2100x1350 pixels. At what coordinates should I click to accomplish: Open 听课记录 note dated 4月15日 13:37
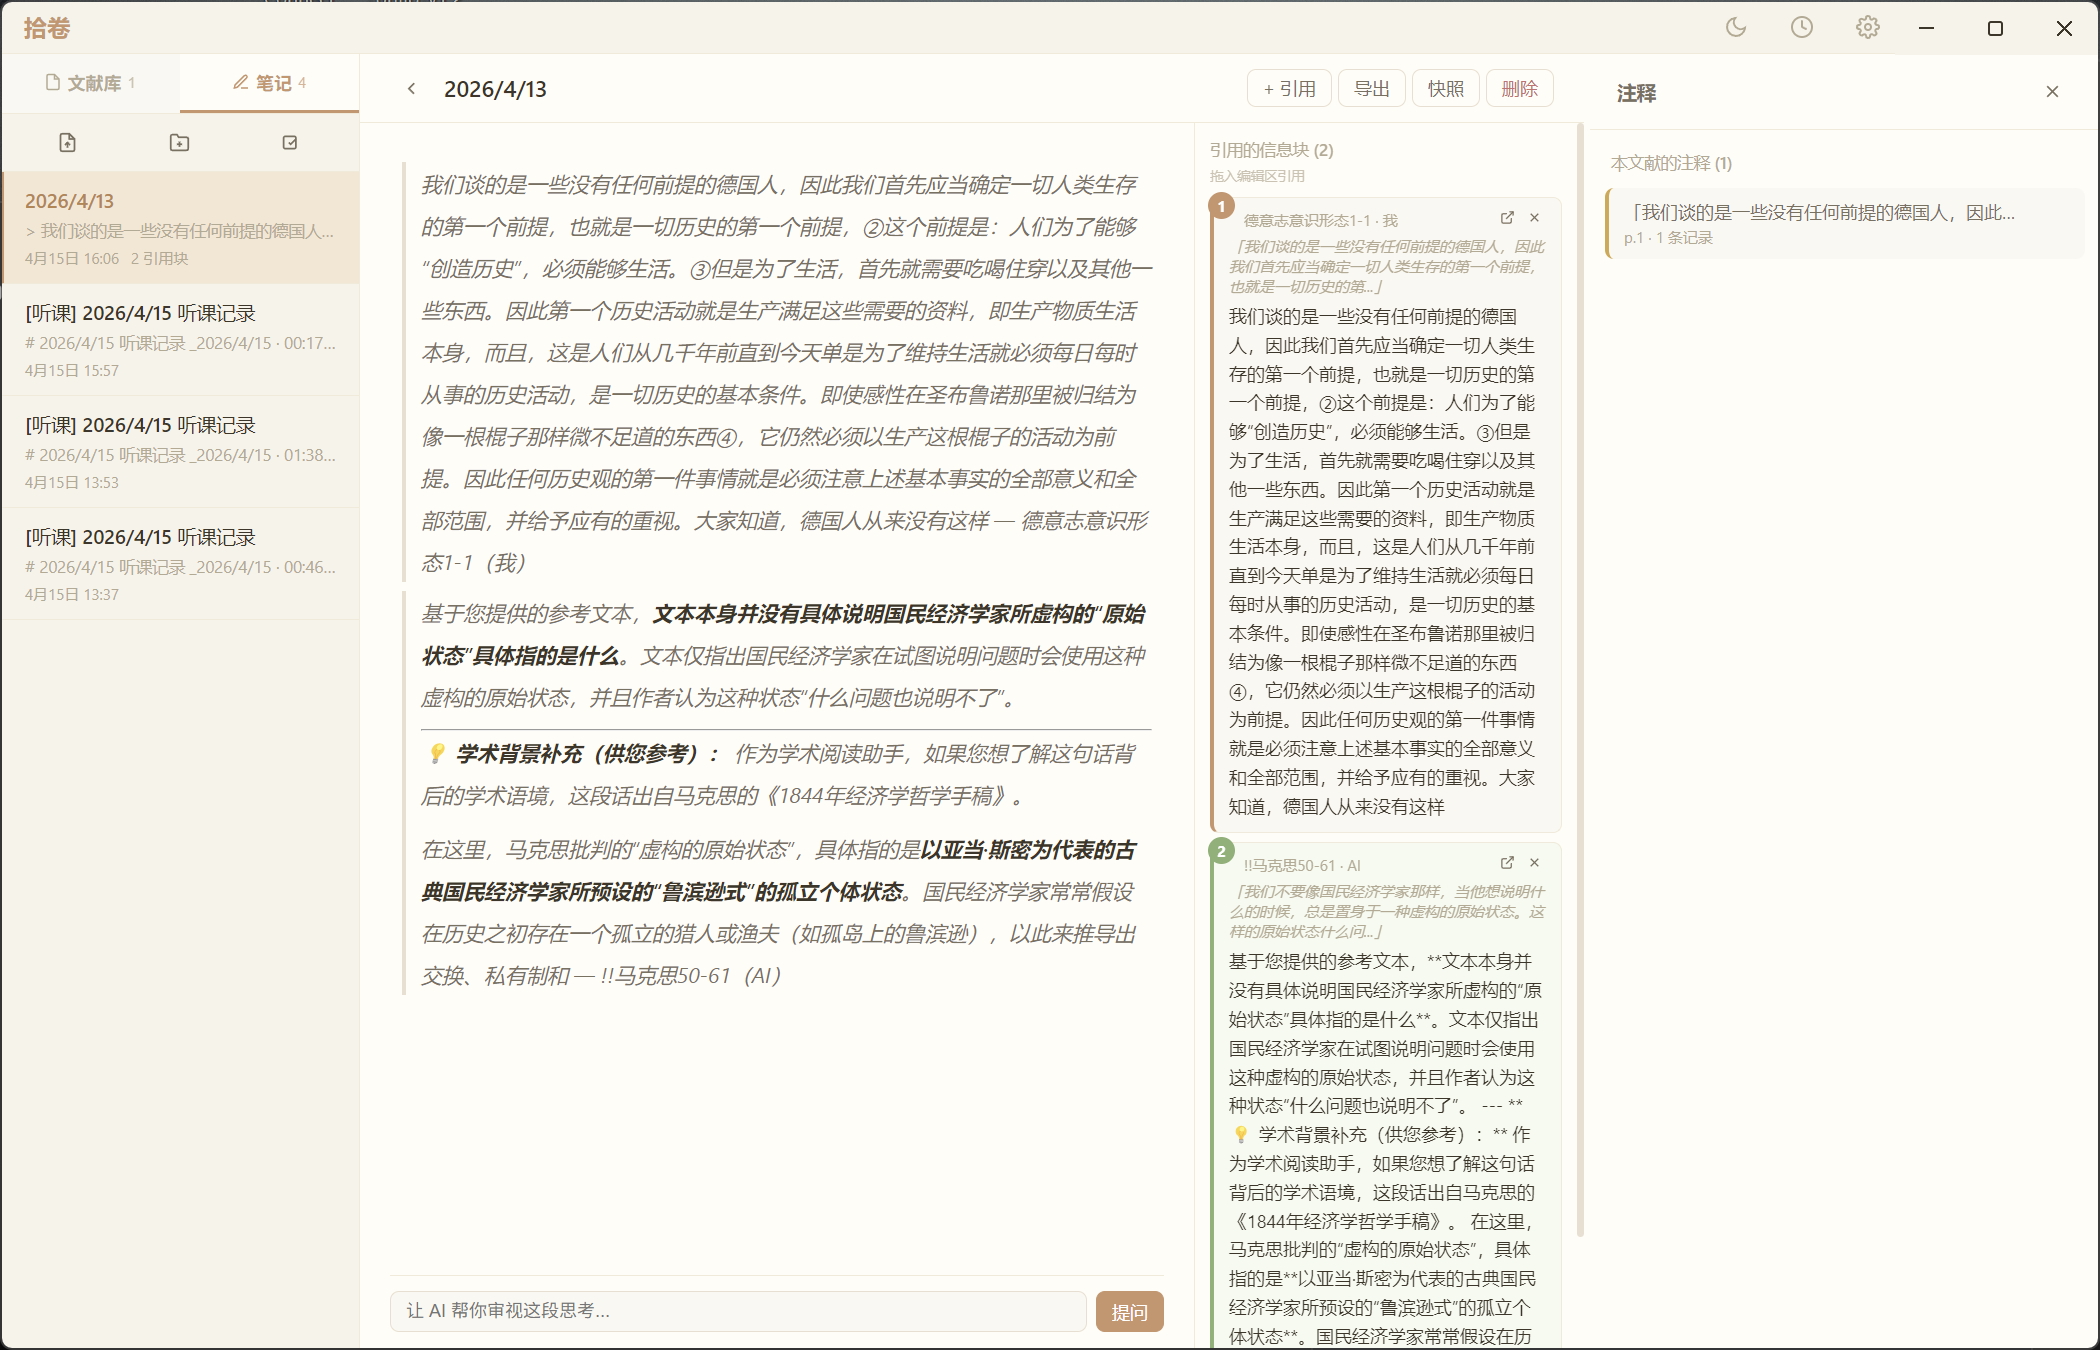coord(180,565)
